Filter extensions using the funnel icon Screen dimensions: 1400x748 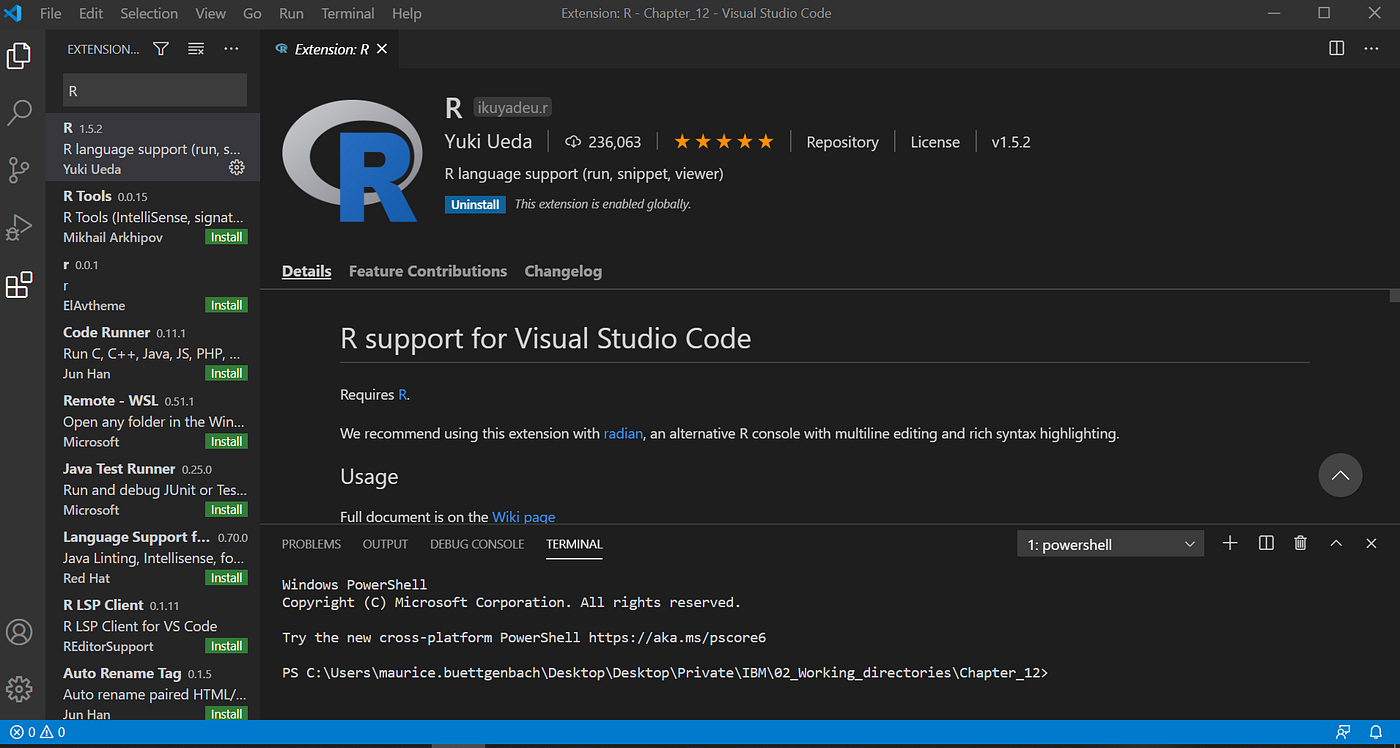click(161, 49)
